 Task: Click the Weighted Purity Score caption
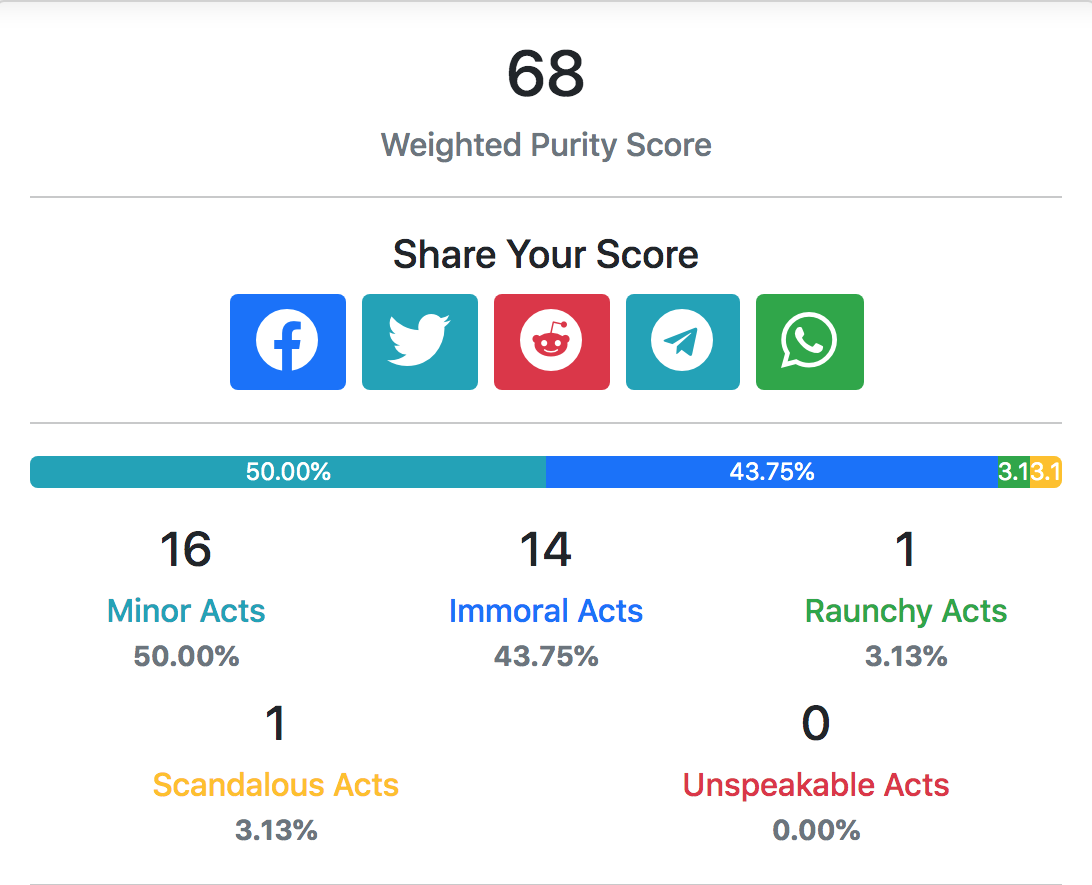546,145
